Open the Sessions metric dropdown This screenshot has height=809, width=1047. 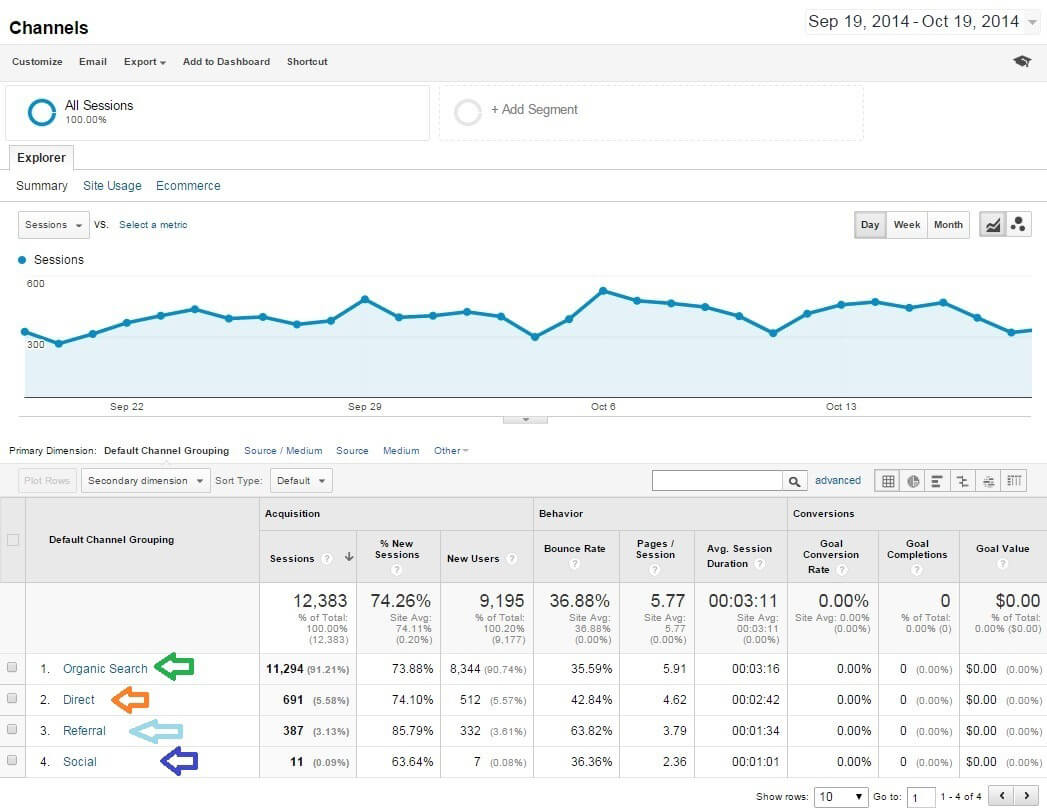coord(52,224)
